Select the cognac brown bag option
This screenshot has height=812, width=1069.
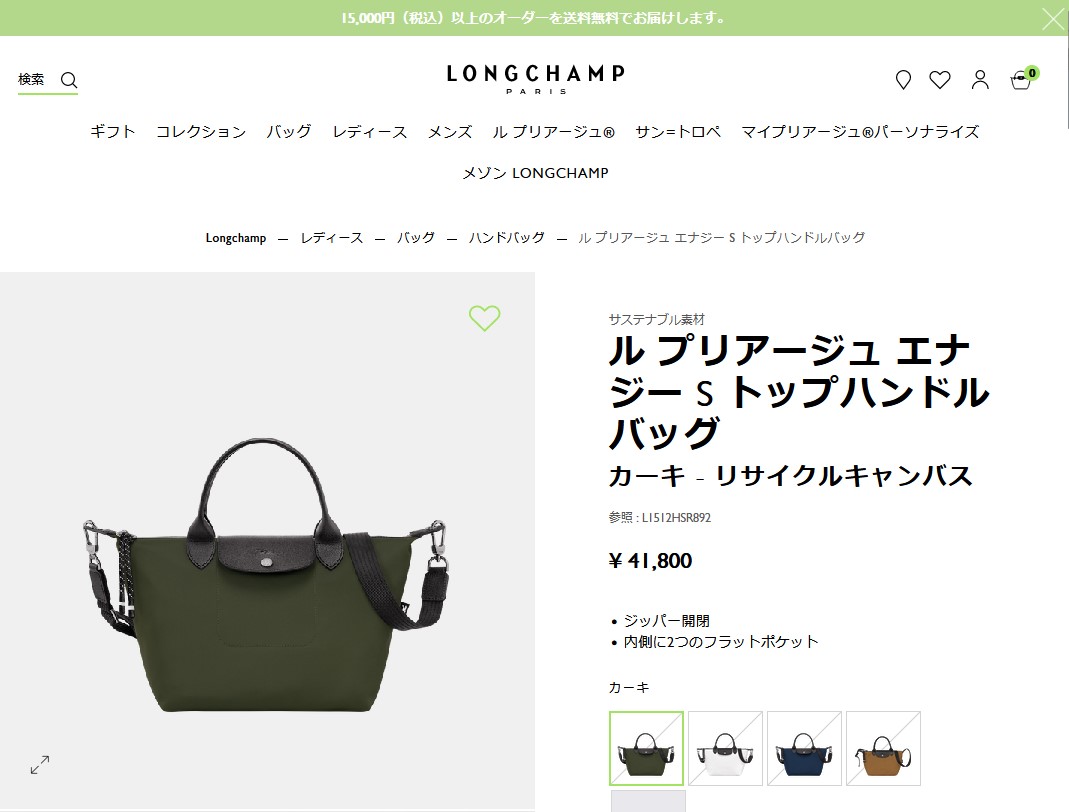click(884, 748)
